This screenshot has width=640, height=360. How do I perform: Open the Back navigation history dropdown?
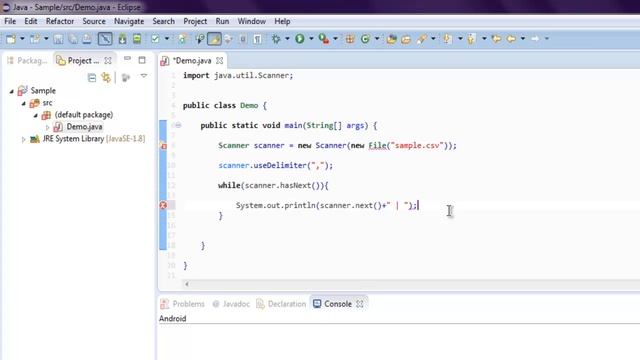click(x=523, y=39)
